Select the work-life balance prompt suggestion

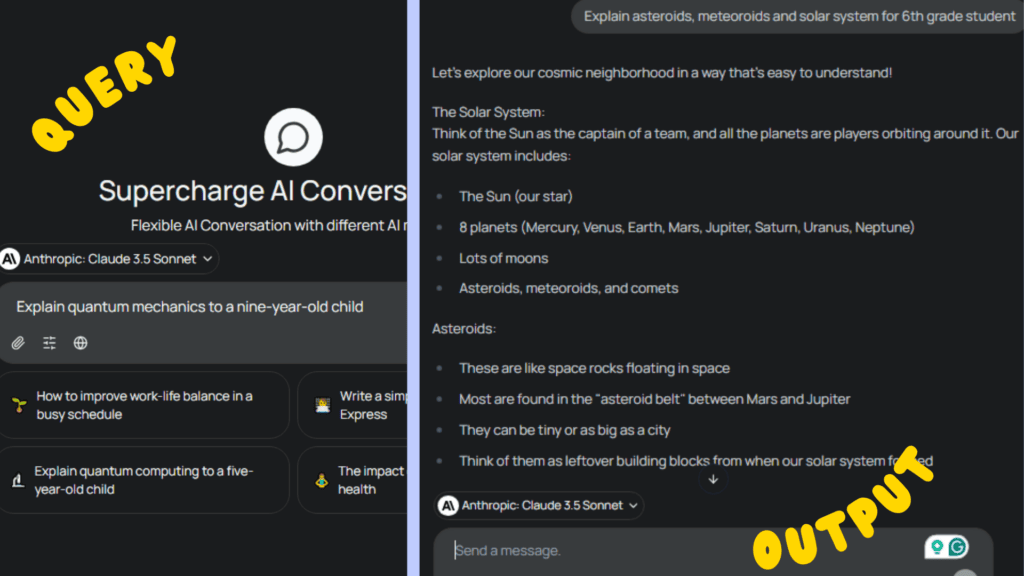[144, 405]
